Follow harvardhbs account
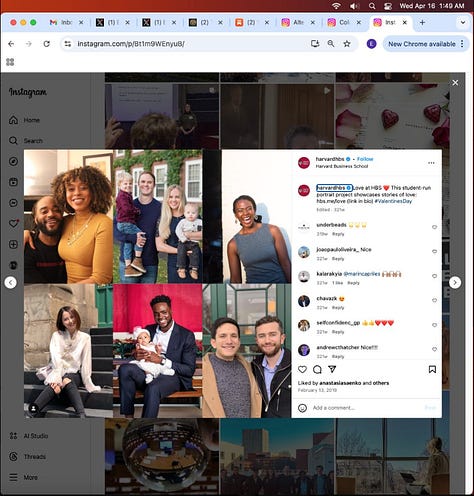Viewport: 474px width, 496px height. (365, 159)
